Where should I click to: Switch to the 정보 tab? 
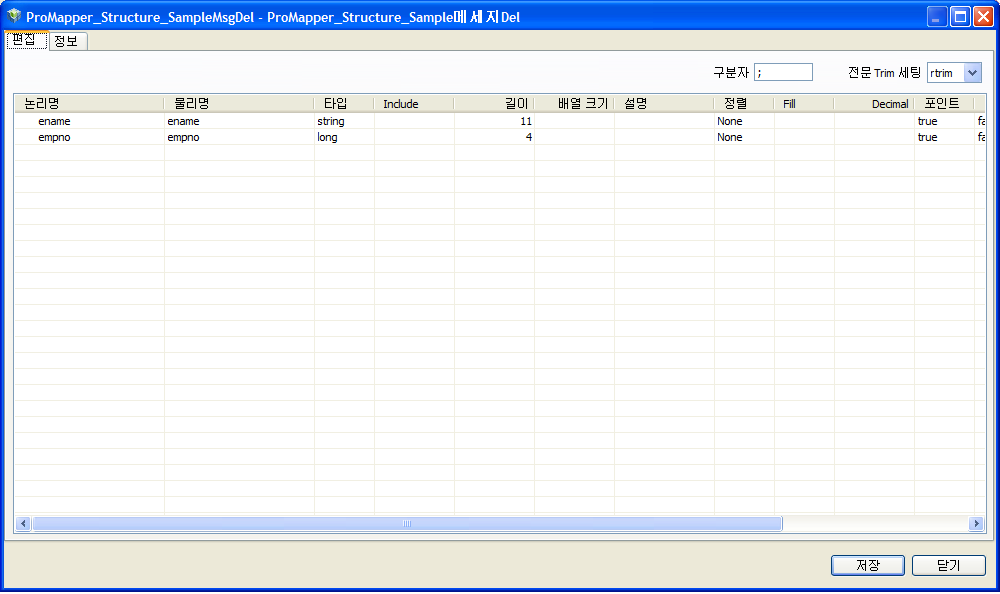[66, 41]
